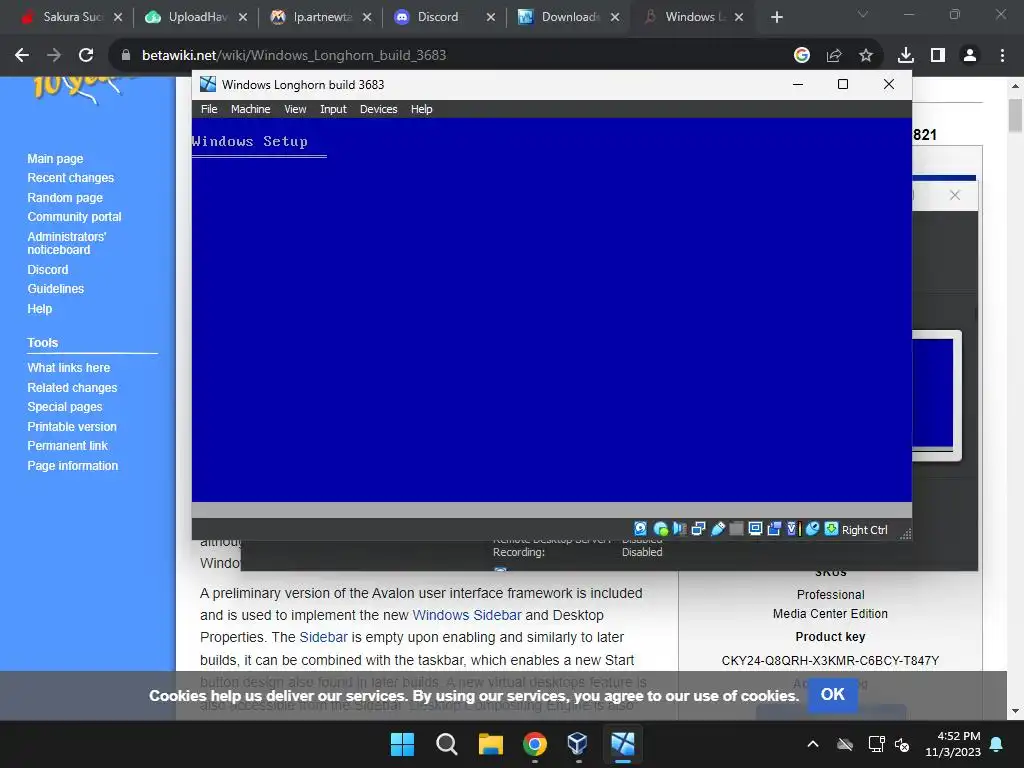Viewport: 1024px width, 768px height.
Task: Close the Discord browser tab
Action: pos(490,17)
